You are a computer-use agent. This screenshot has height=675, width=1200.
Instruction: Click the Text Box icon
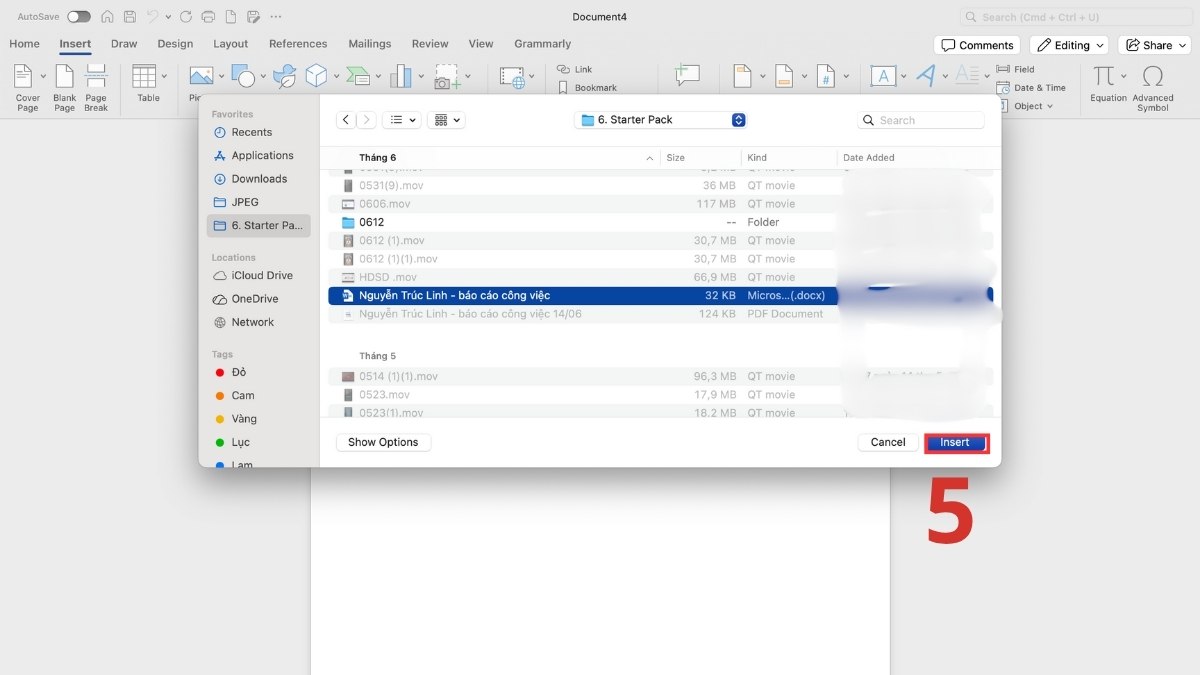pyautogui.click(x=884, y=76)
